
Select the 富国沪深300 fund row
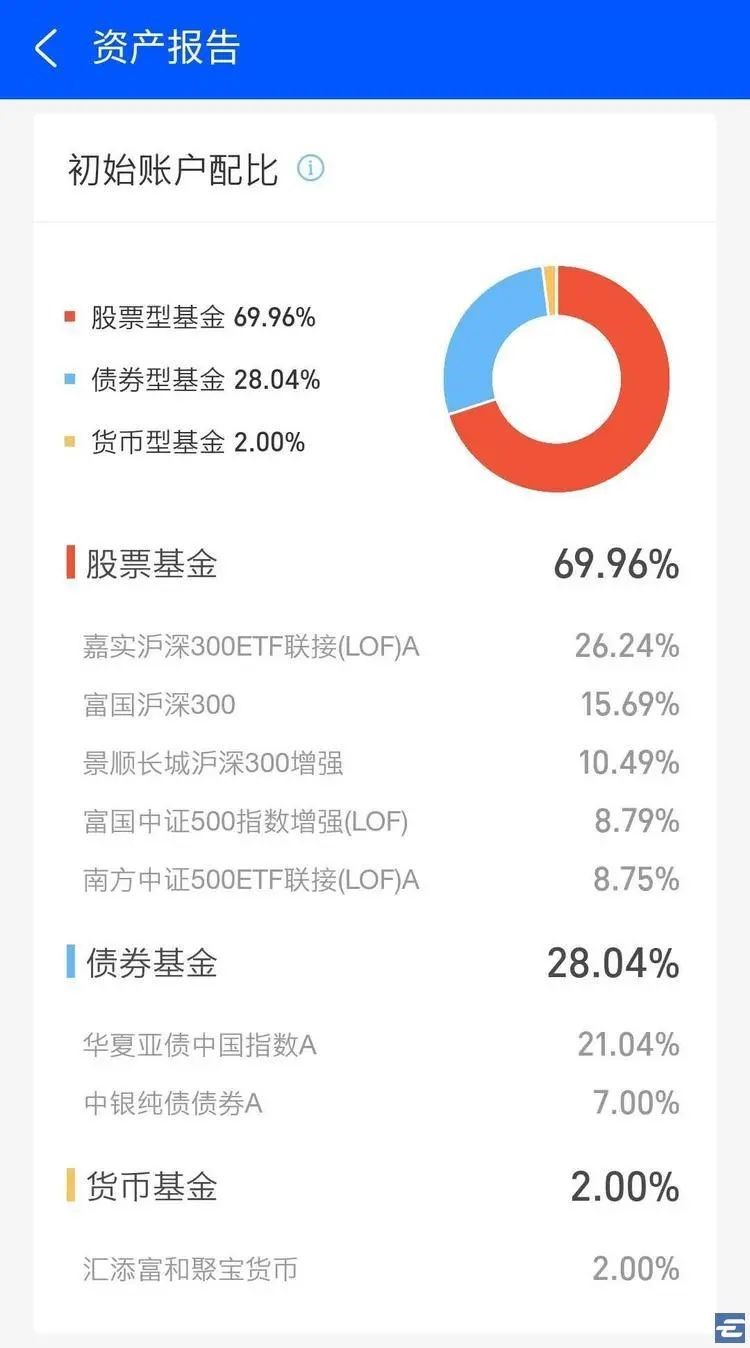[x=160, y=705]
